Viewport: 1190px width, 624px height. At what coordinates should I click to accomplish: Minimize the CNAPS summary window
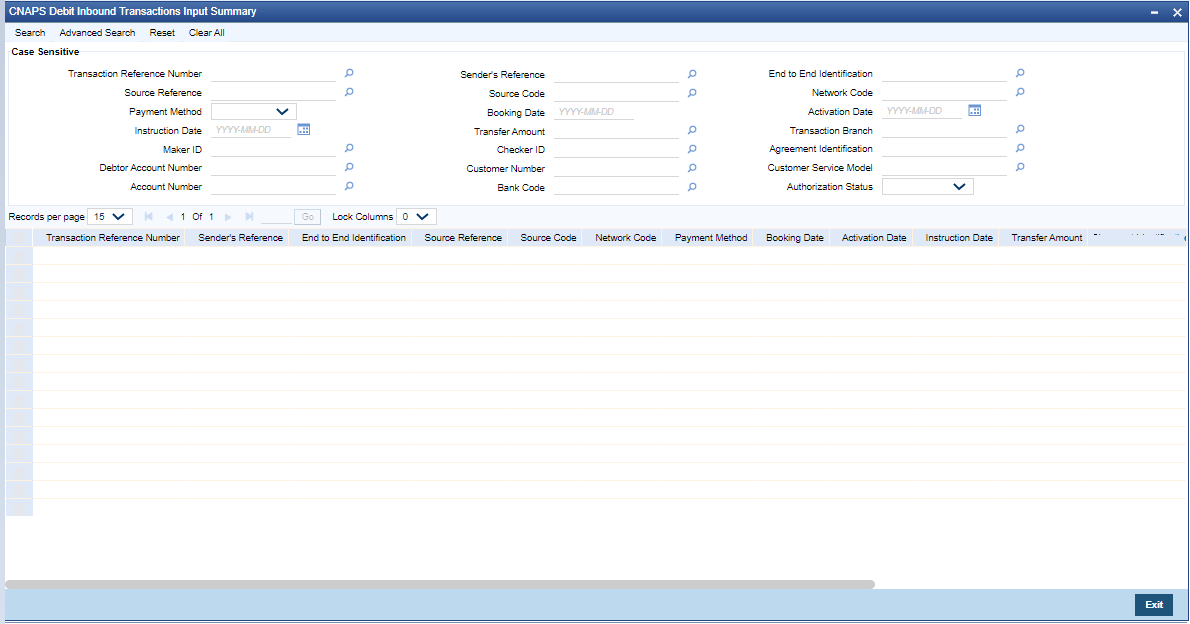1154,12
